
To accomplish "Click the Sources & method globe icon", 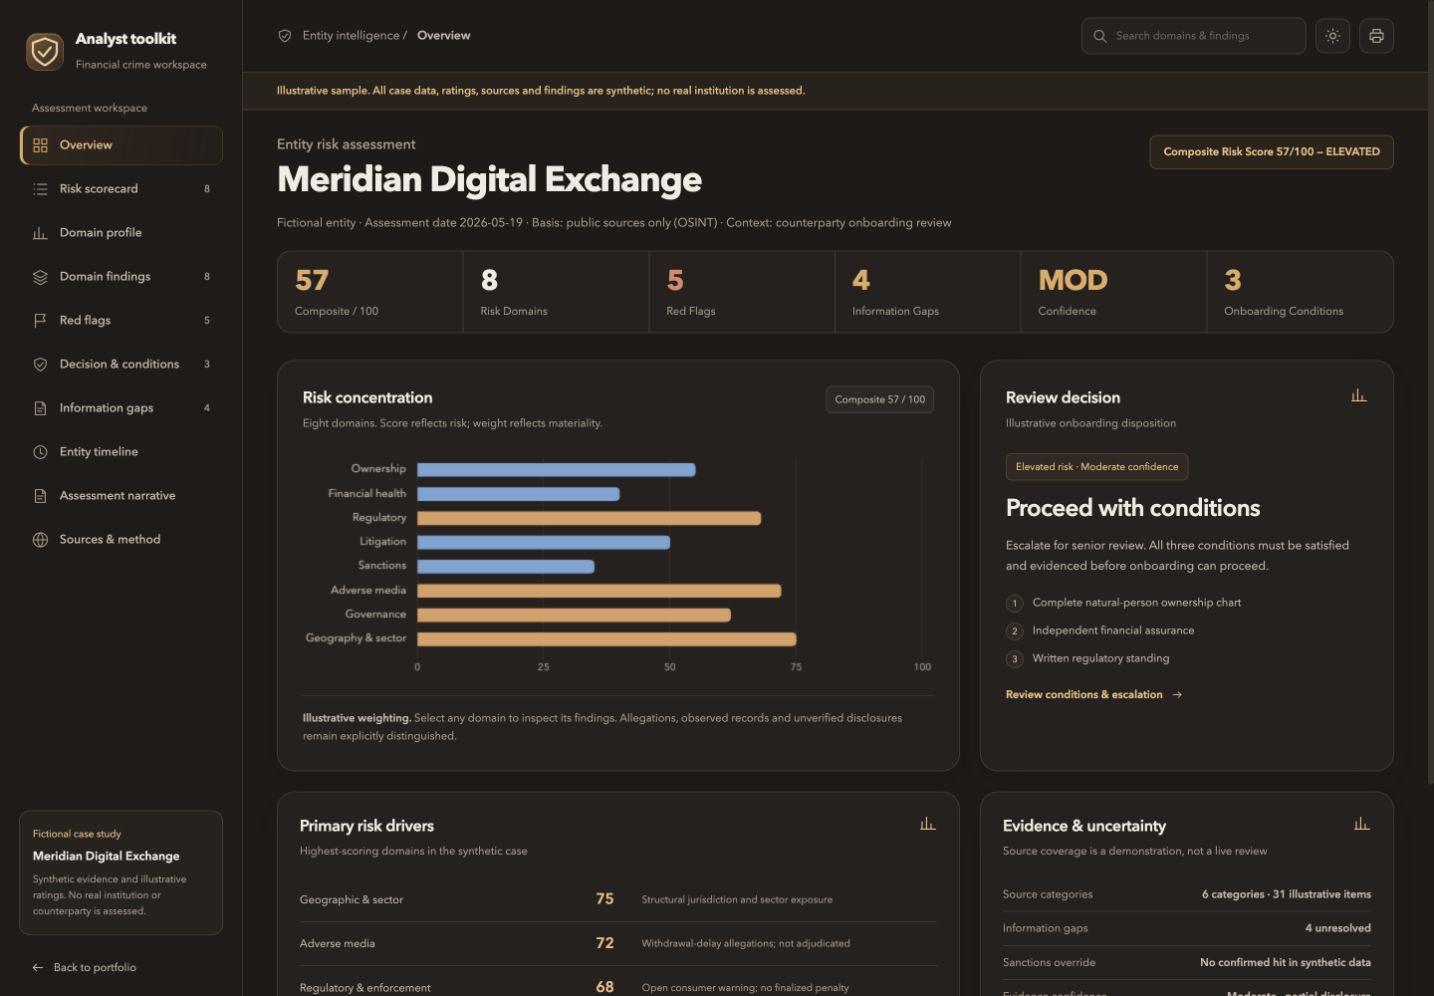I will pyautogui.click(x=40, y=540).
